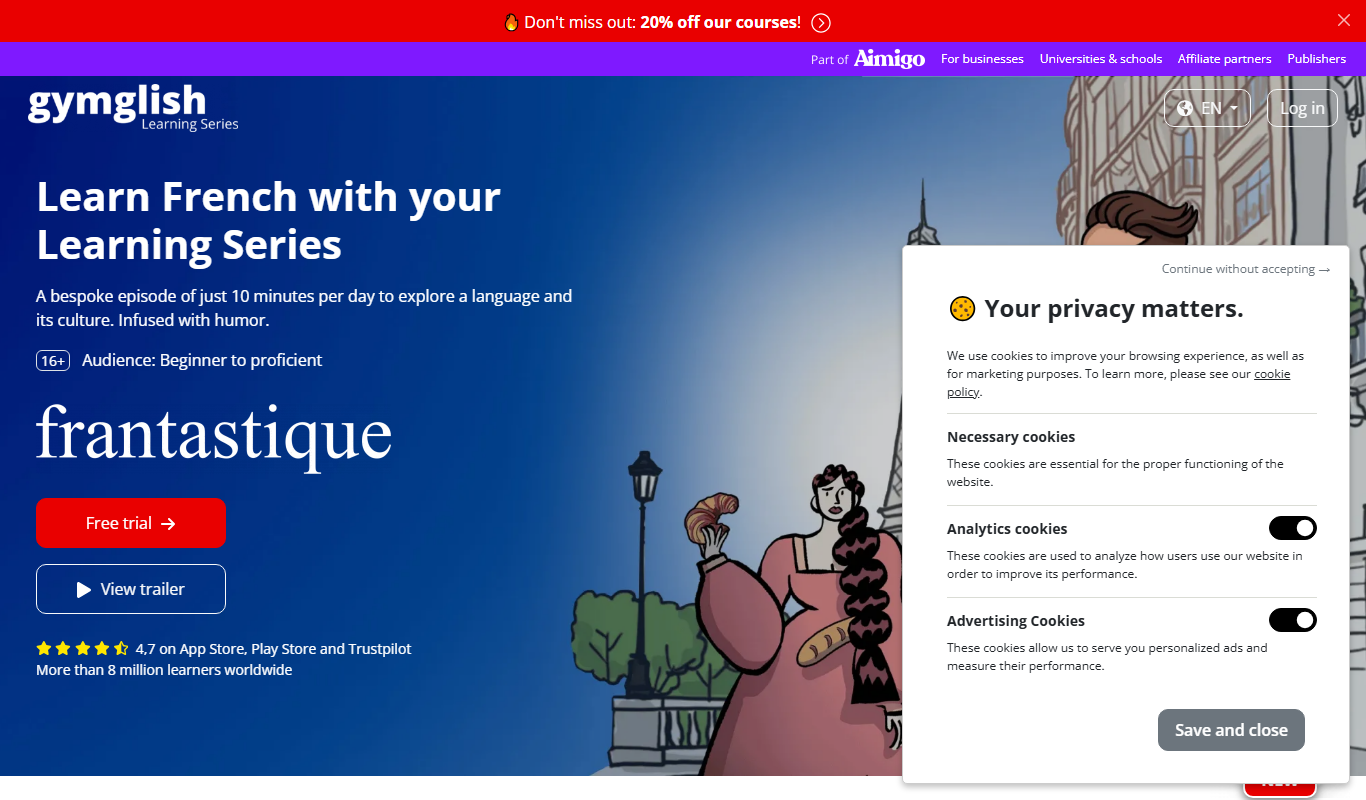Open For businesses menu link
Screen dimensions: 1366x800
tap(982, 59)
